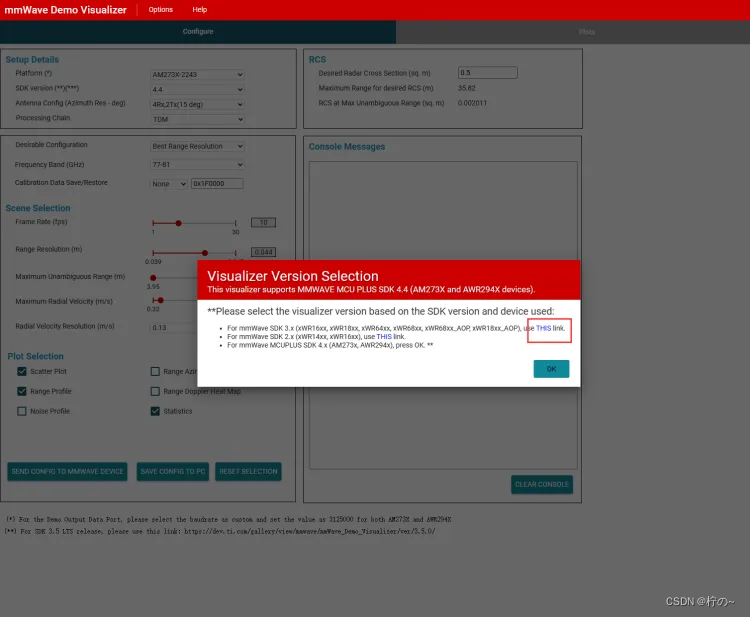Click the Range Resolution slider handle
Viewport: 750px width, 617px height.
(205, 253)
